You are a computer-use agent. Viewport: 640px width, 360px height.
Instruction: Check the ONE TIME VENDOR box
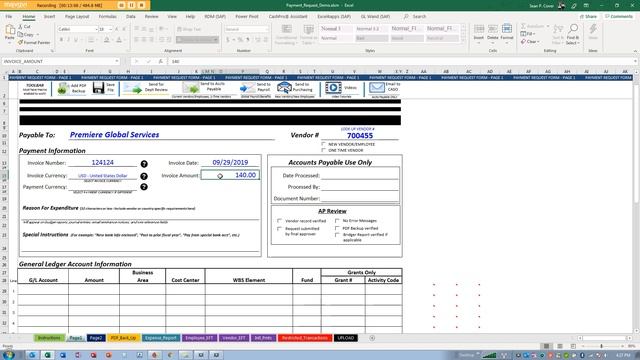tap(323, 150)
